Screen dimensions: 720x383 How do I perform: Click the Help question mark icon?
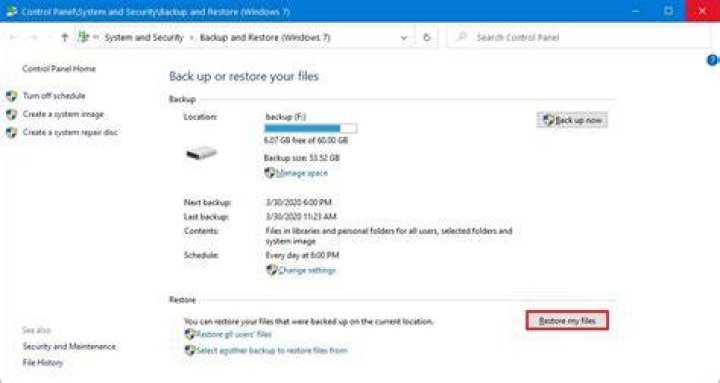point(712,60)
